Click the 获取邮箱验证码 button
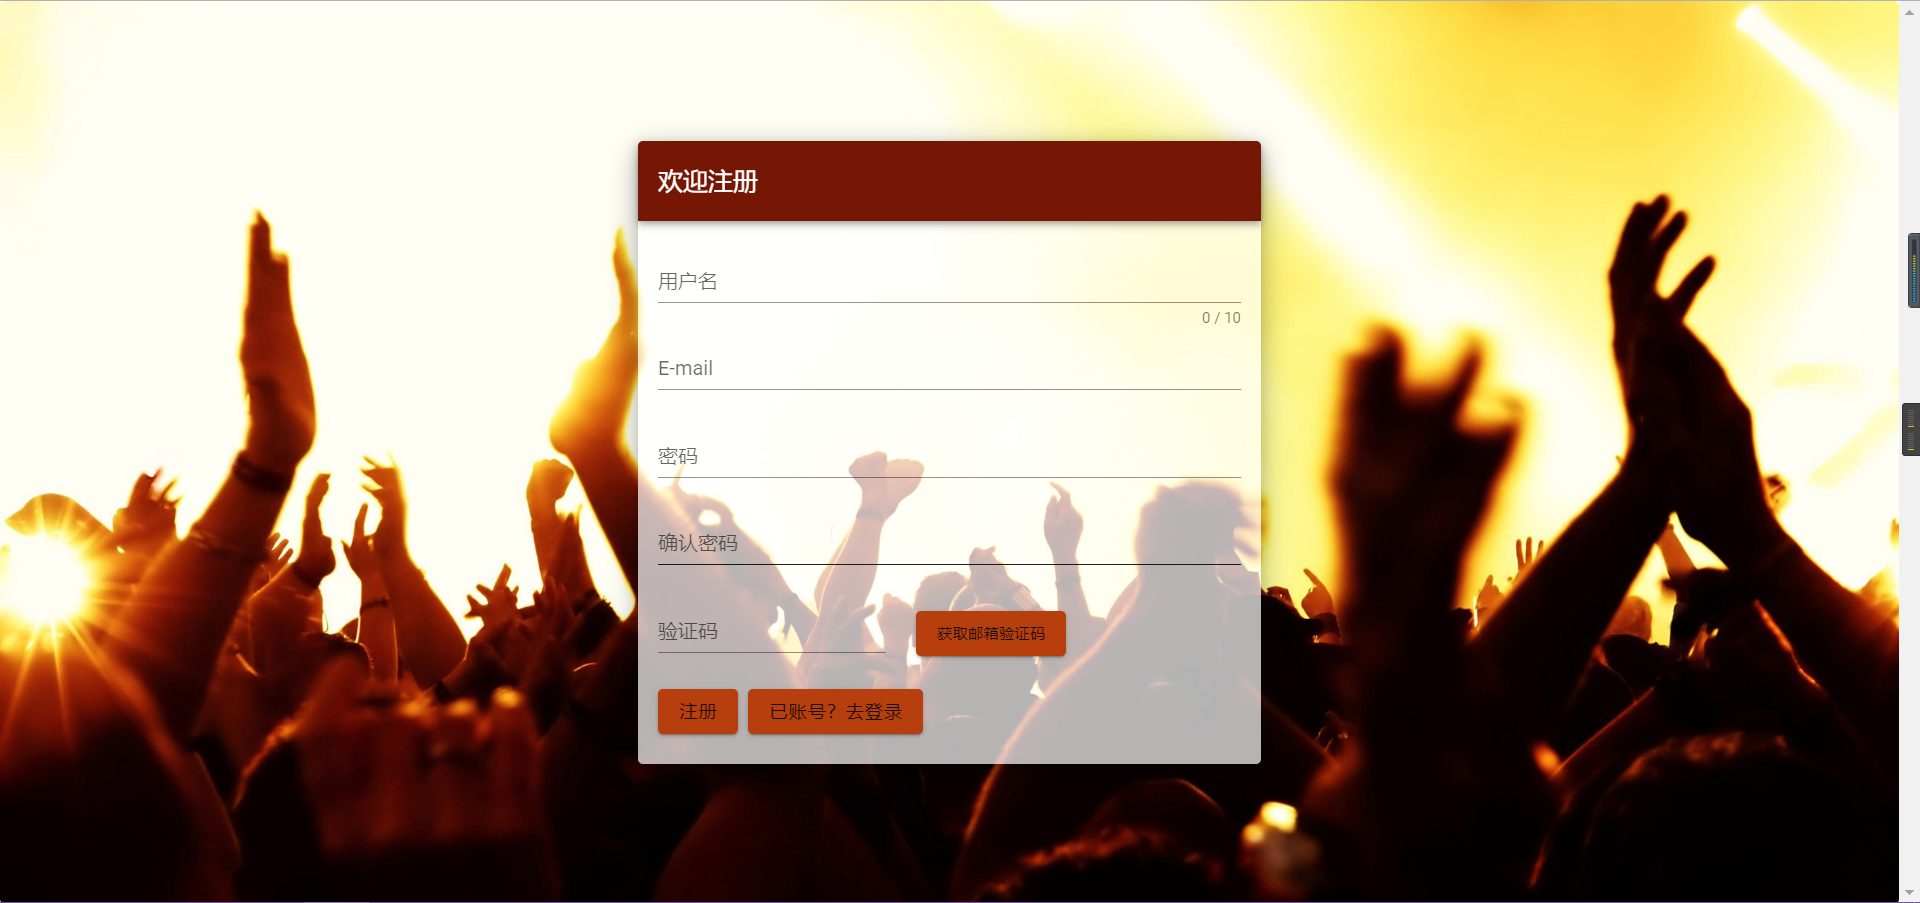 [991, 634]
